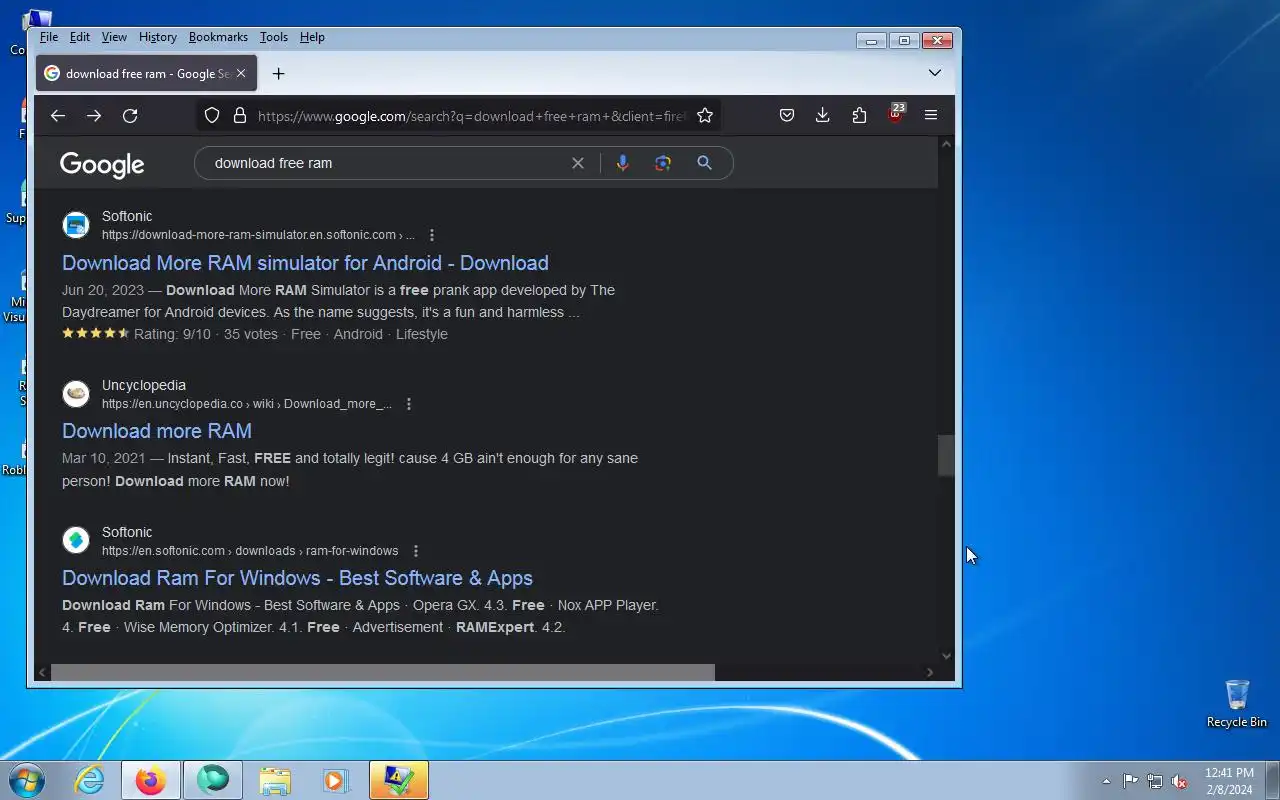The image size is (1280, 800).
Task: Go forward to next page
Action: tap(94, 116)
